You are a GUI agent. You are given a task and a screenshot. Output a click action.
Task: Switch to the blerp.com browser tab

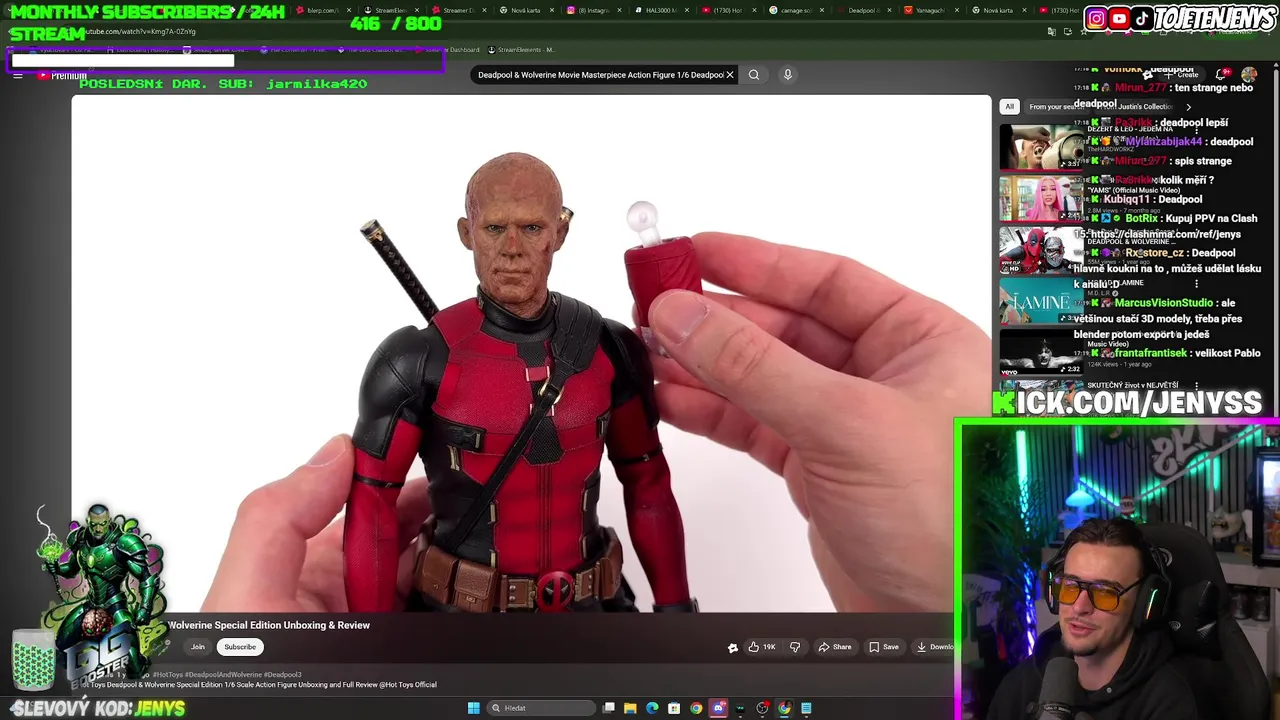(x=322, y=10)
